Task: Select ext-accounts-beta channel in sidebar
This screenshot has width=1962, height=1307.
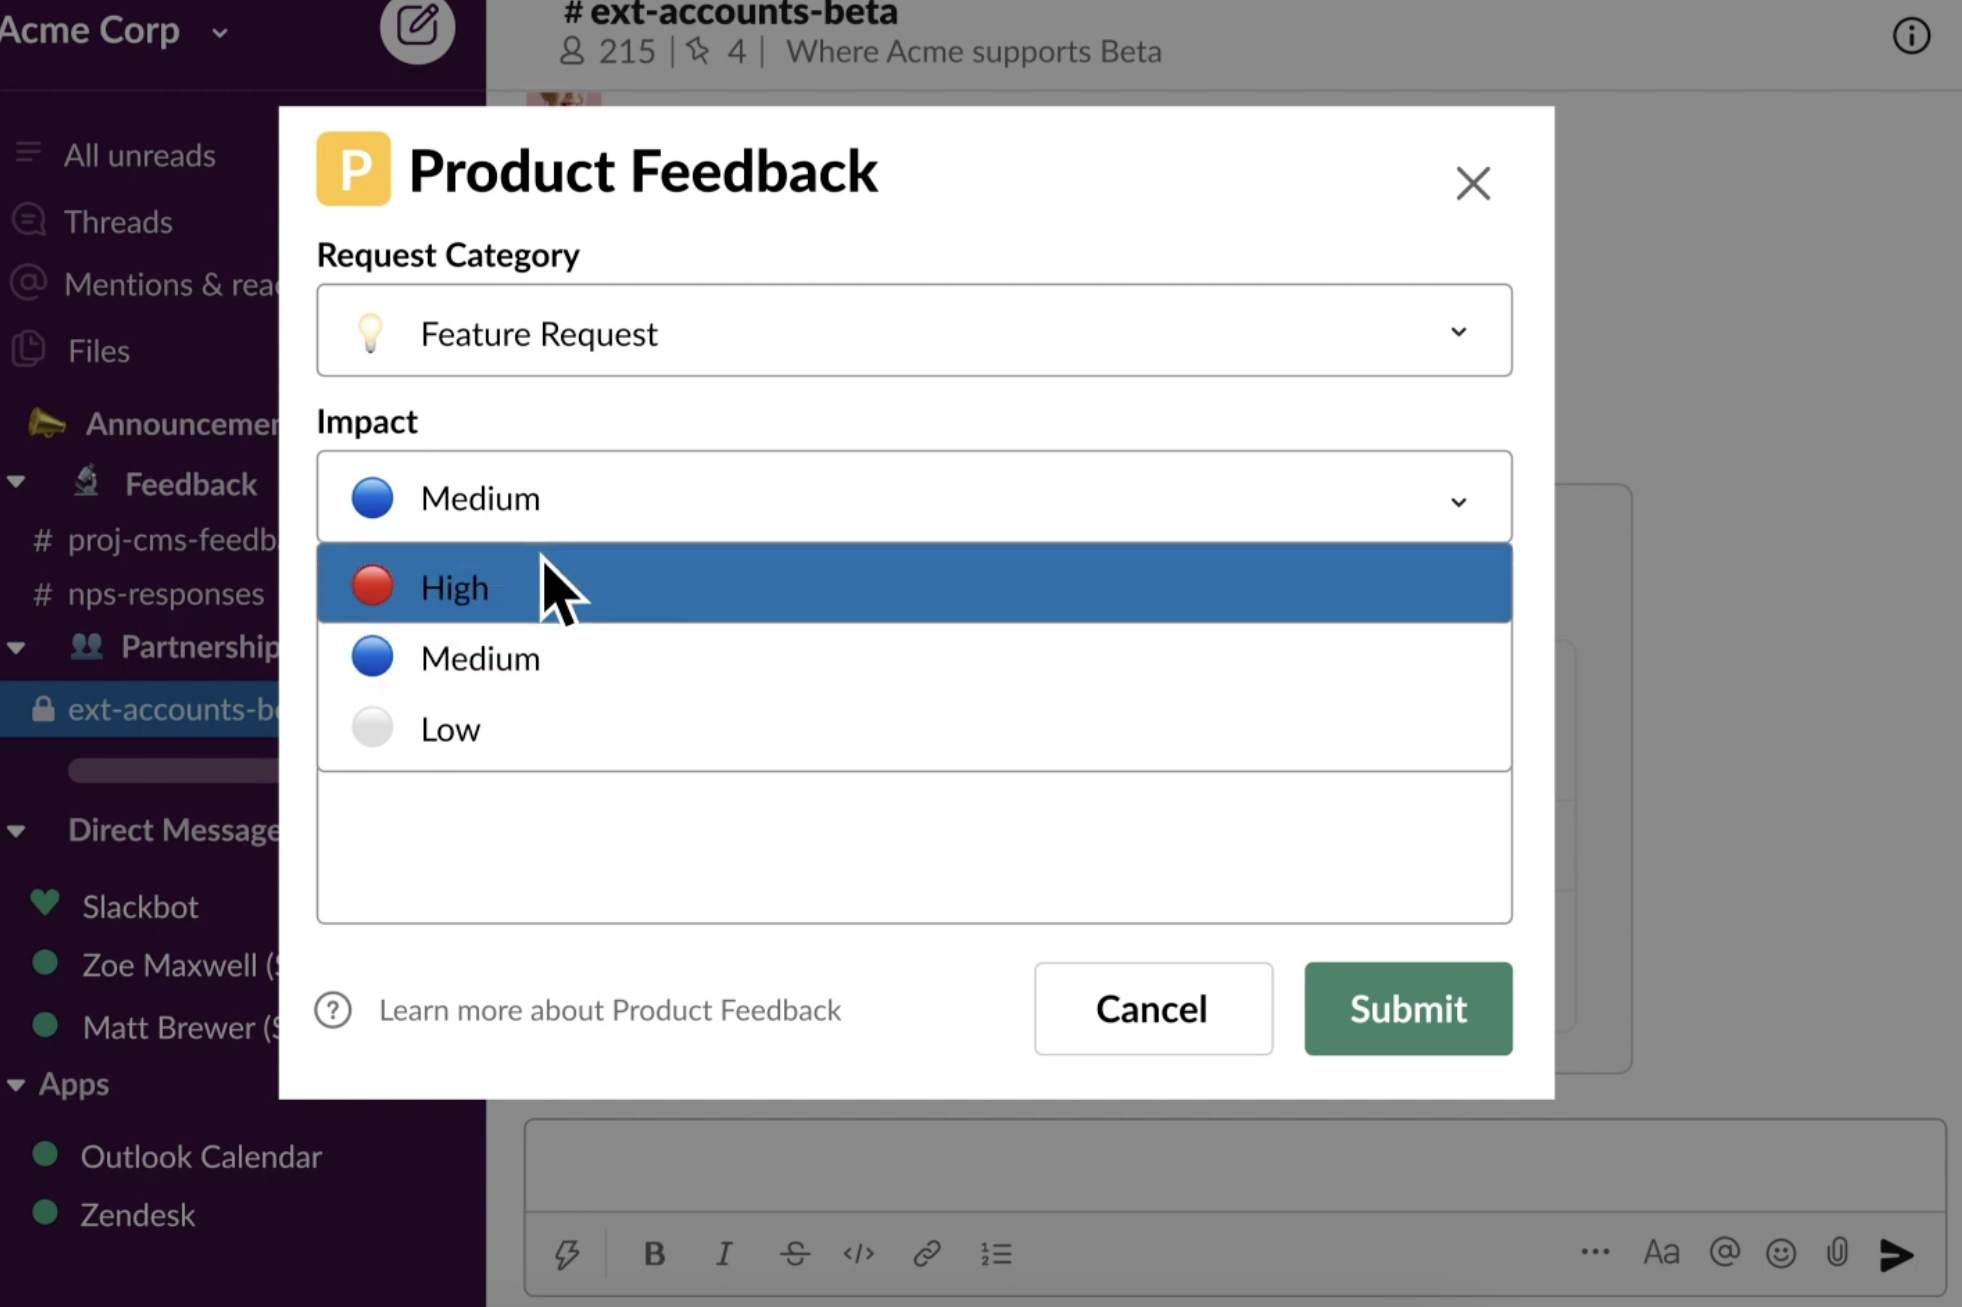Action: pos(139,709)
